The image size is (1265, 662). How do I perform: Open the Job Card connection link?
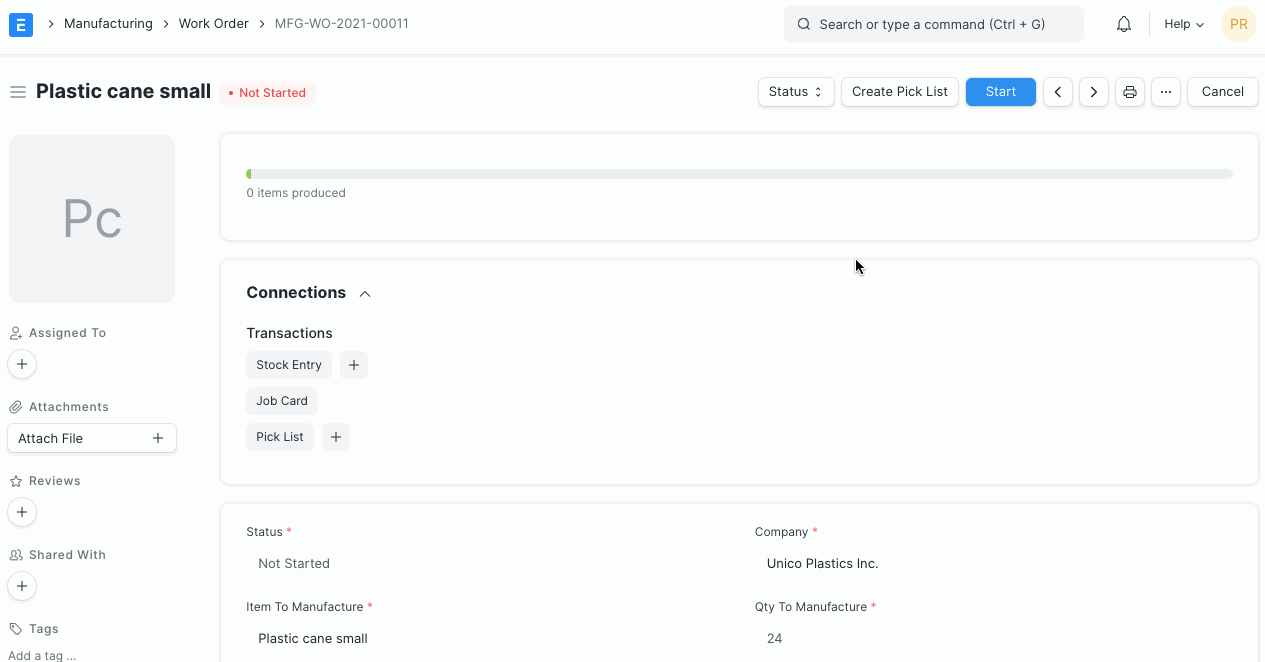tap(282, 401)
